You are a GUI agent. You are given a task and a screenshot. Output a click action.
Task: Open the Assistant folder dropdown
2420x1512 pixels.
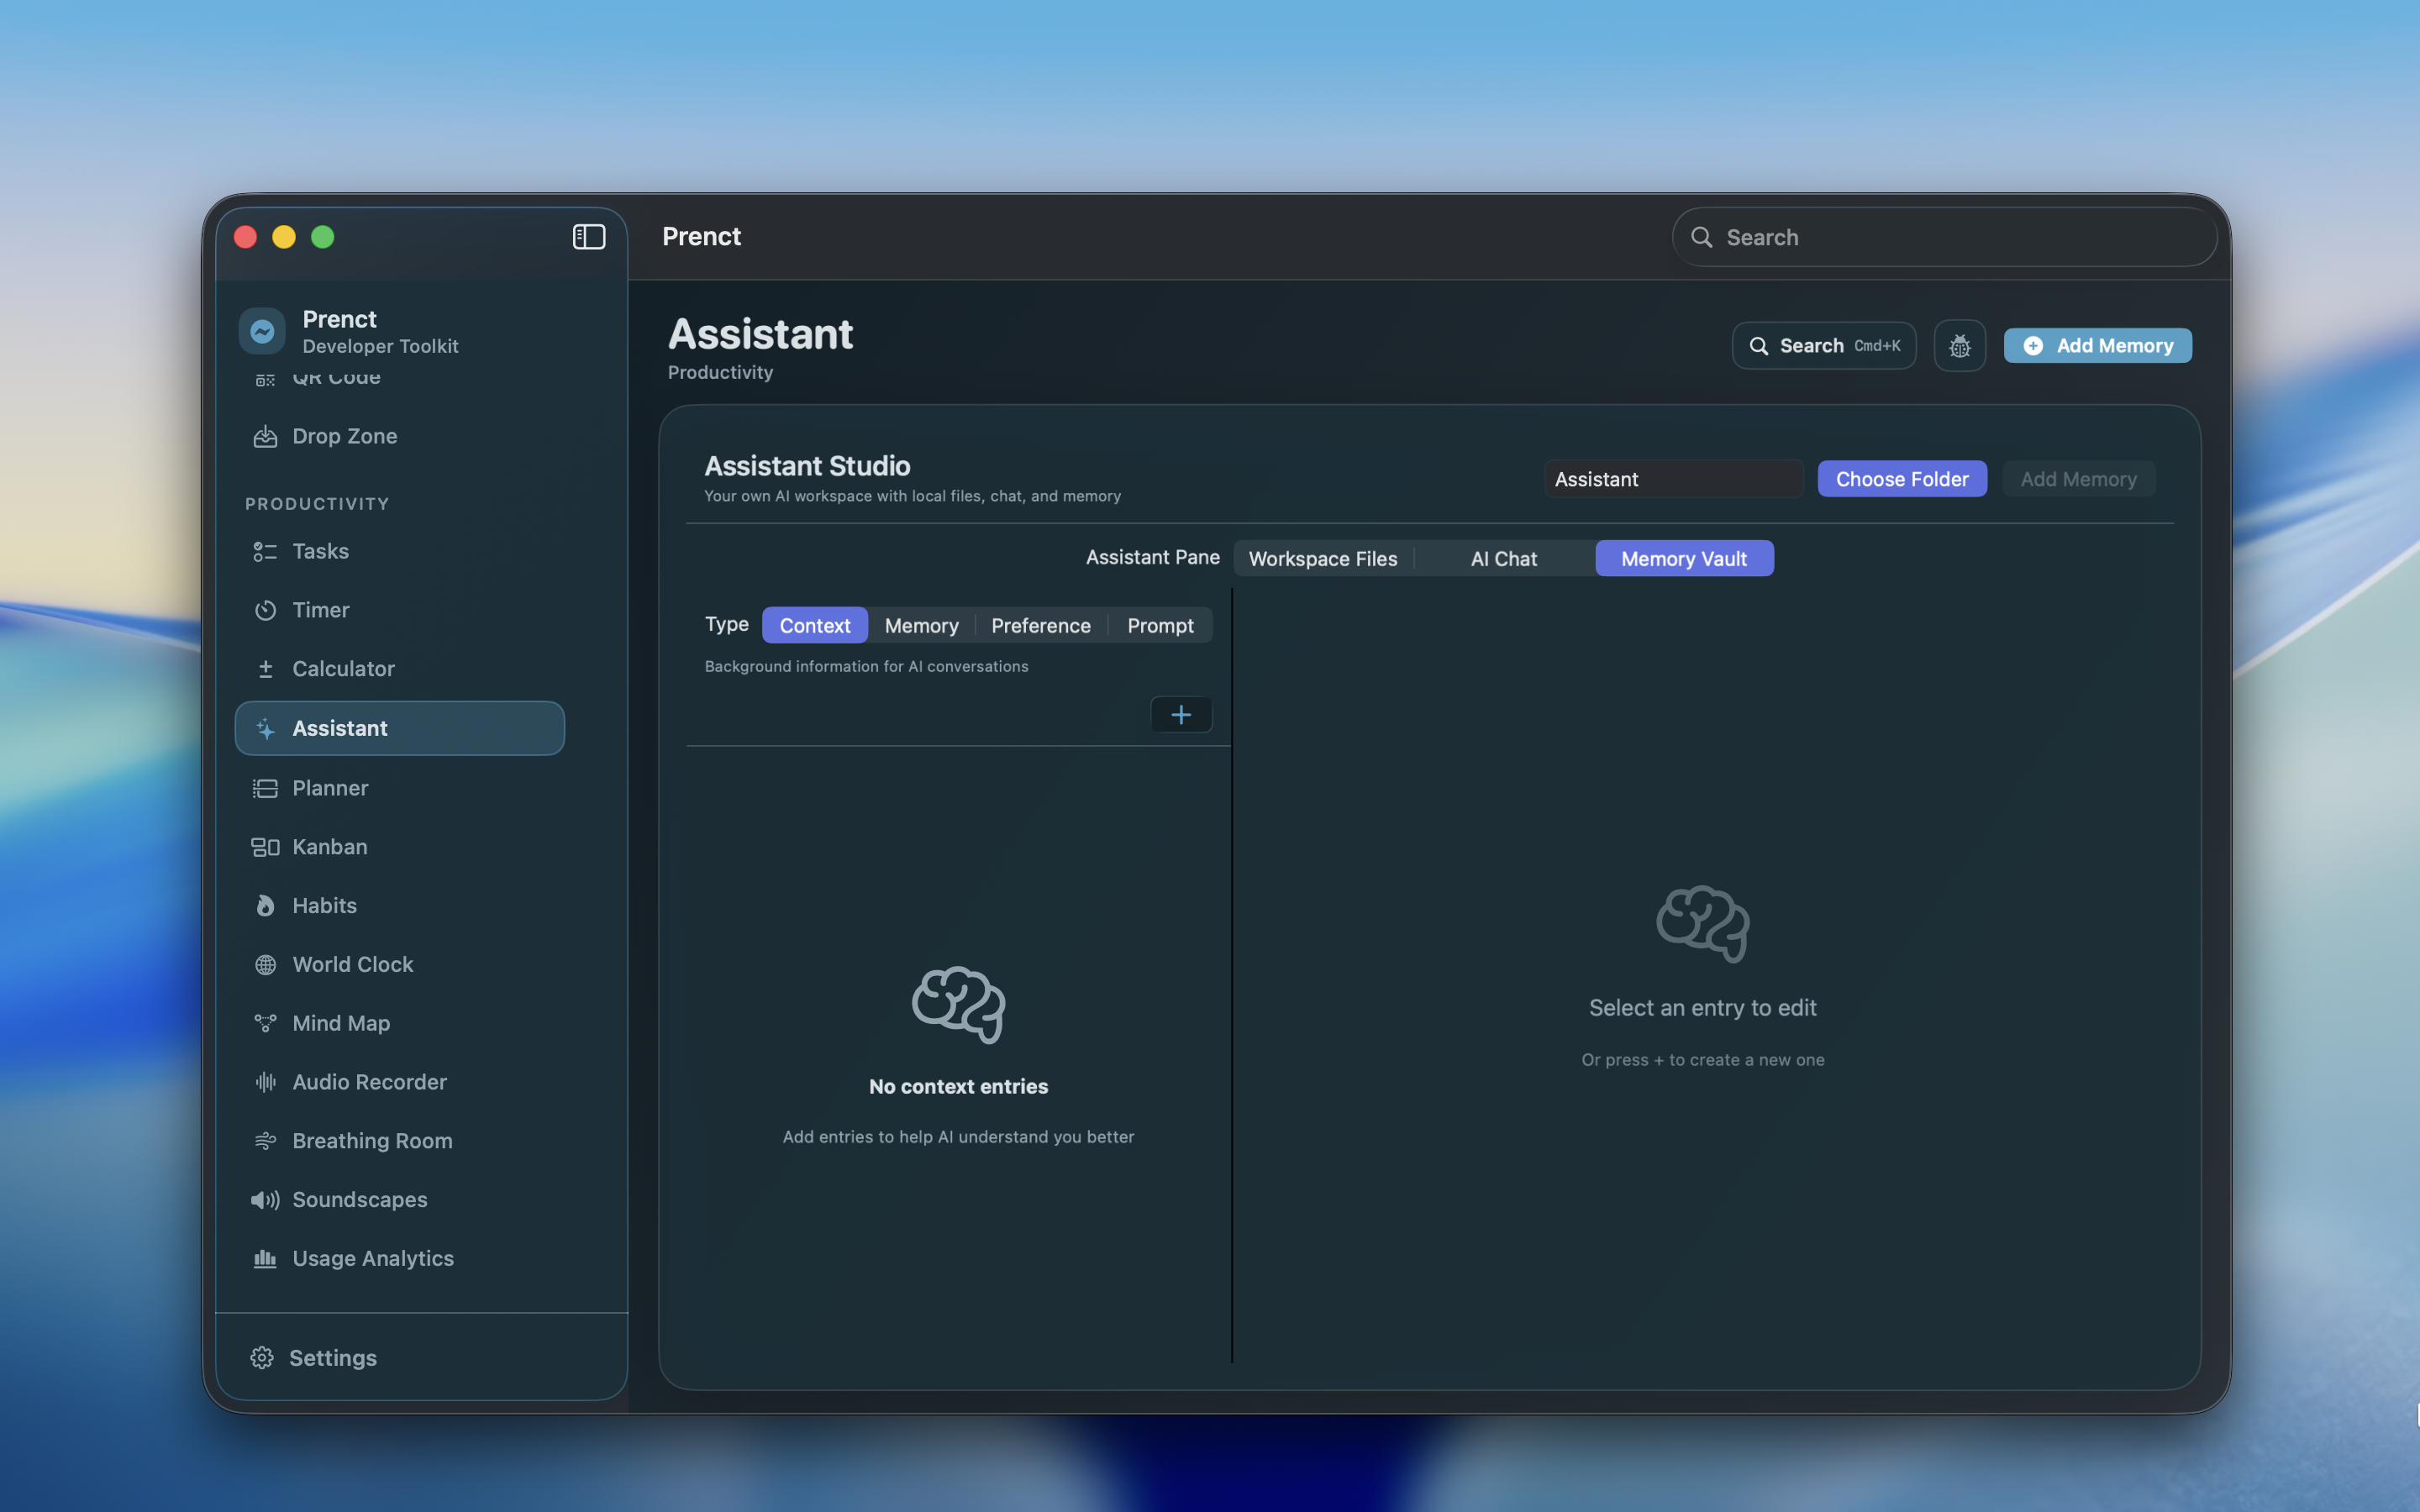pos(1673,478)
